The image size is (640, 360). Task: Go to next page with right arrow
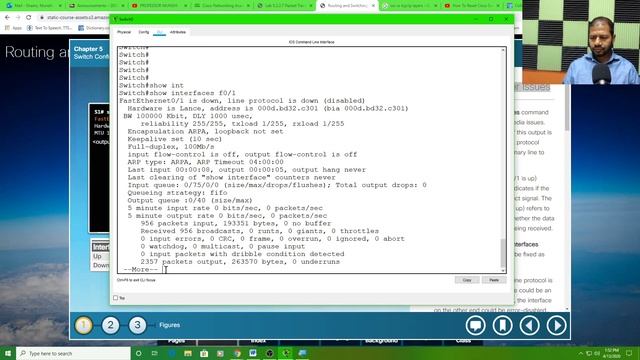coord(556,325)
